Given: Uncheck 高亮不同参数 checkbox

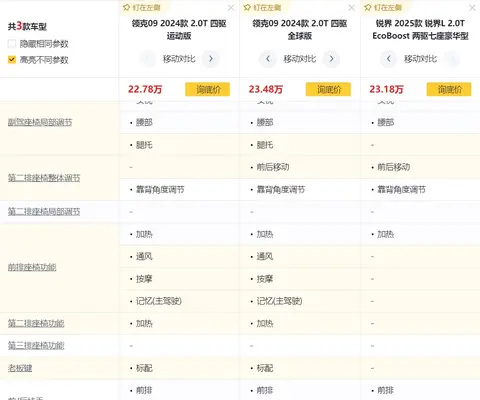Looking at the screenshot, I should 12,60.
